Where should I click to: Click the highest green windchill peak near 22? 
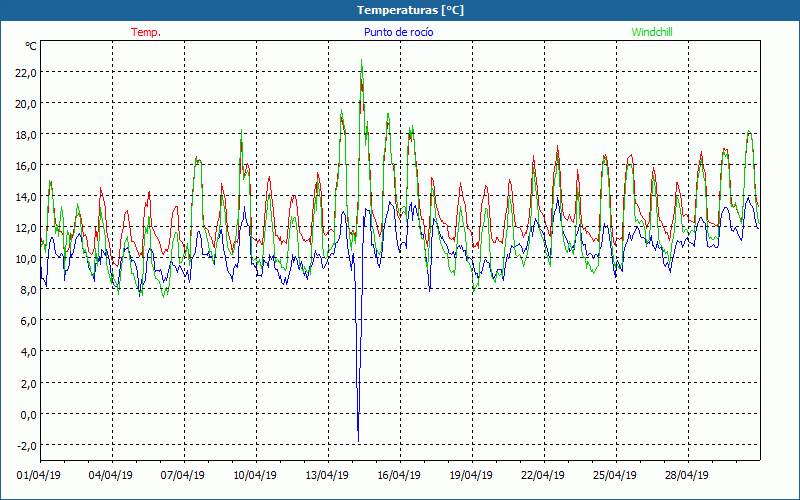(x=362, y=61)
